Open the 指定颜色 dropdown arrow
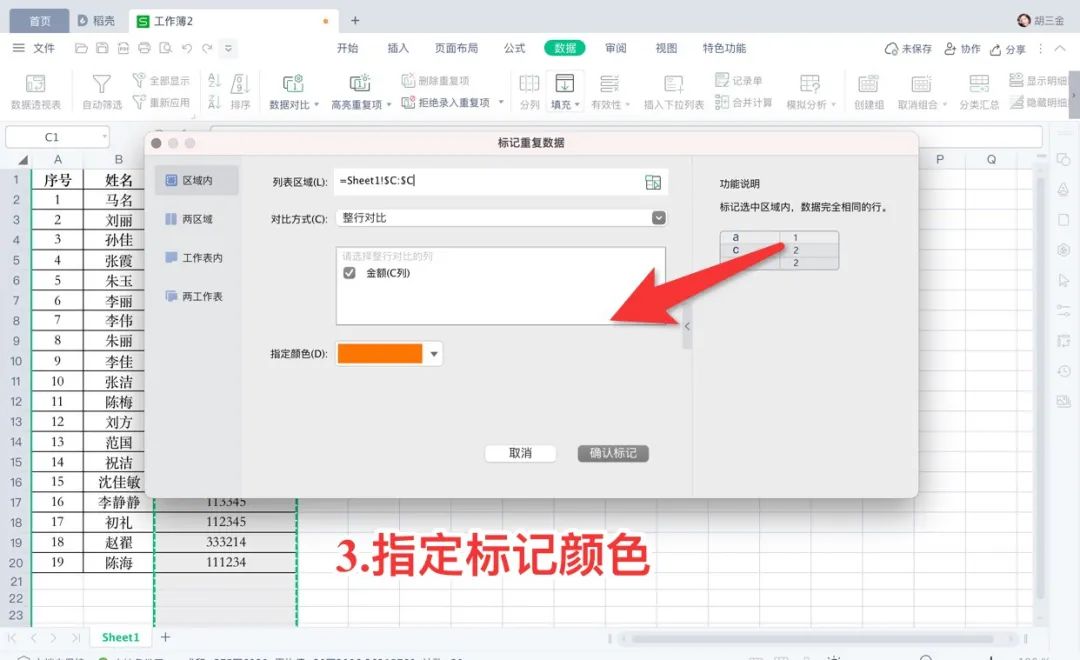Viewport: 1080px width, 660px height. coord(434,354)
